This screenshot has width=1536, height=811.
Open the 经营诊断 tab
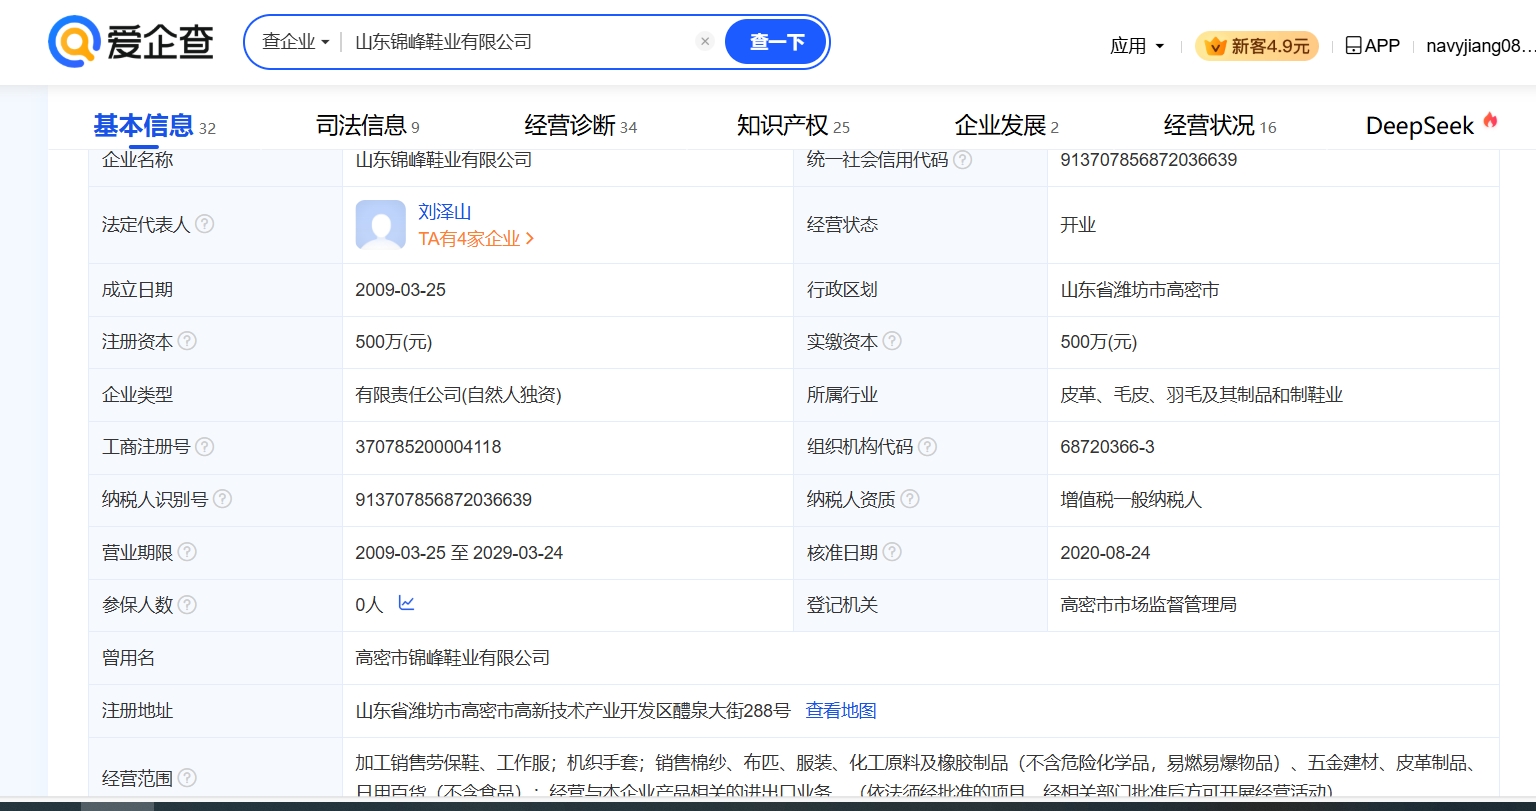[x=581, y=126]
